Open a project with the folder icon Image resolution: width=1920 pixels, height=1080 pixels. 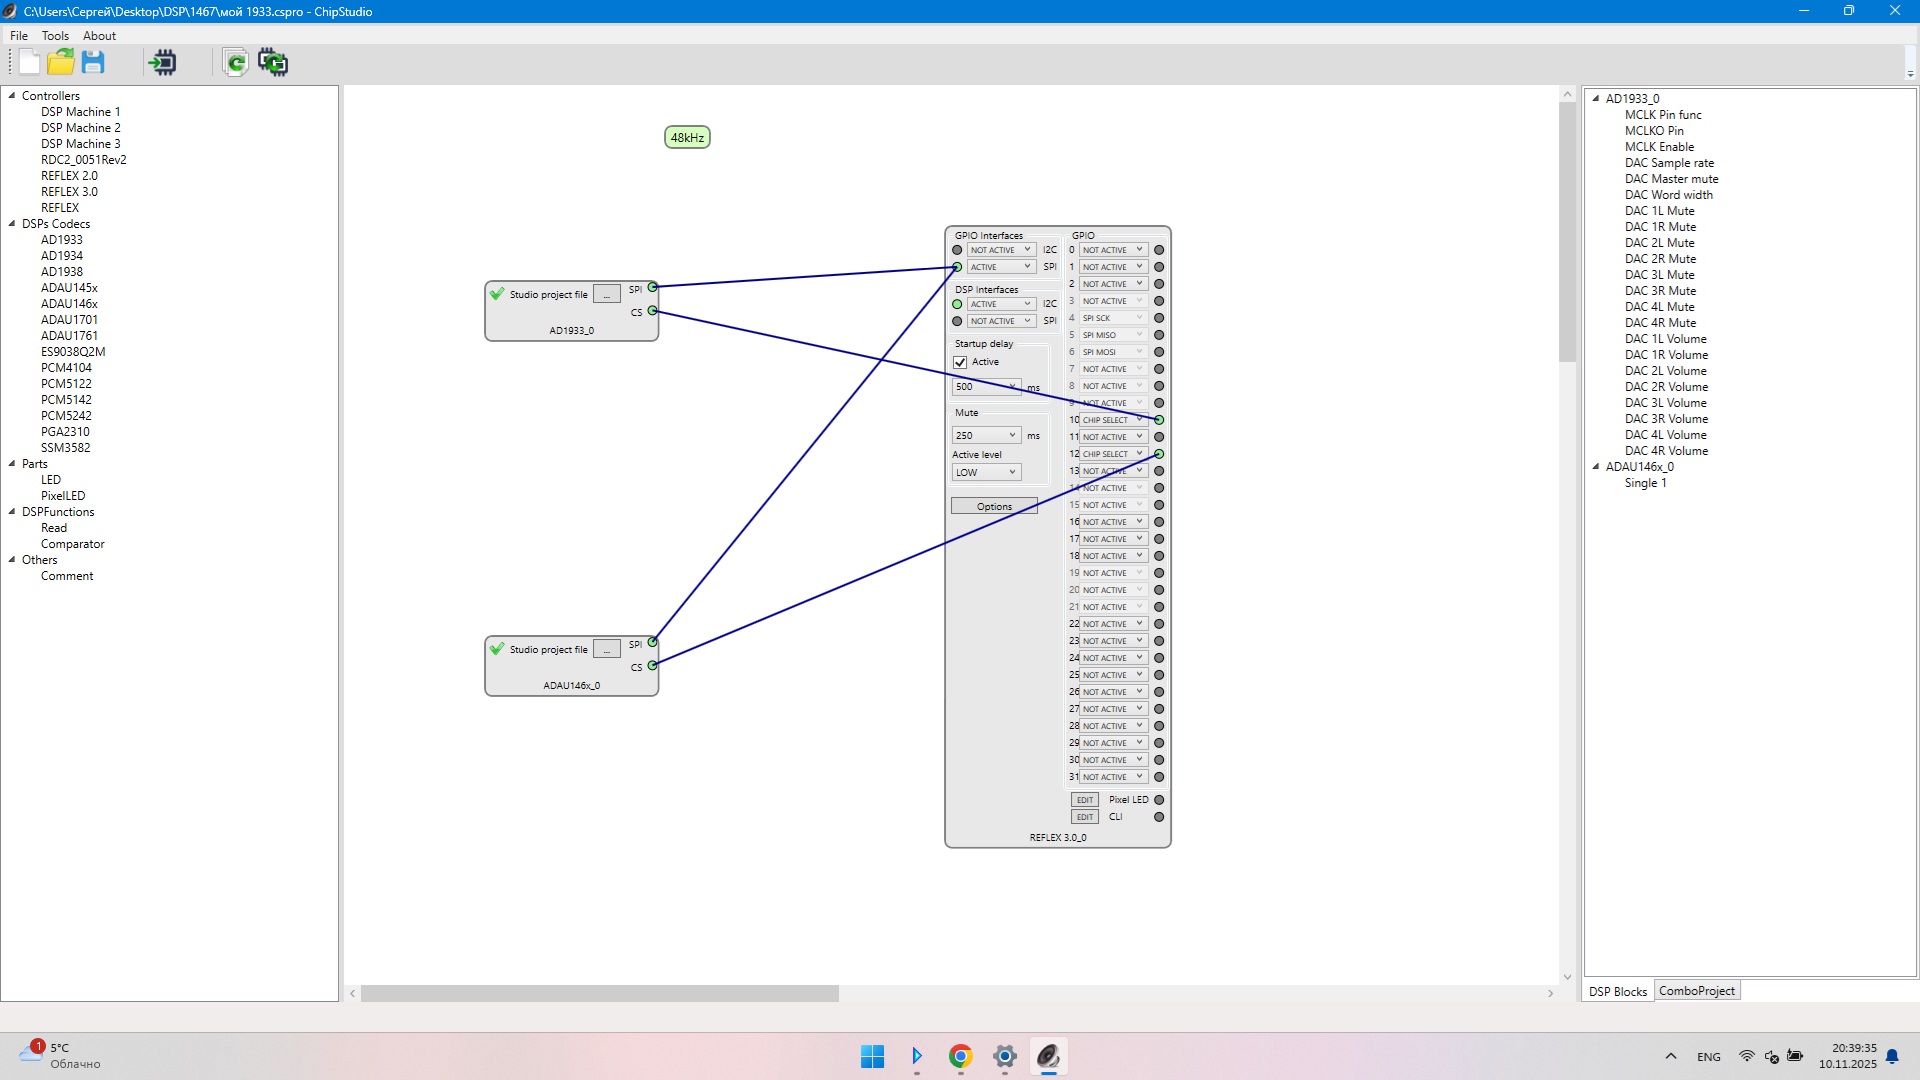point(61,62)
